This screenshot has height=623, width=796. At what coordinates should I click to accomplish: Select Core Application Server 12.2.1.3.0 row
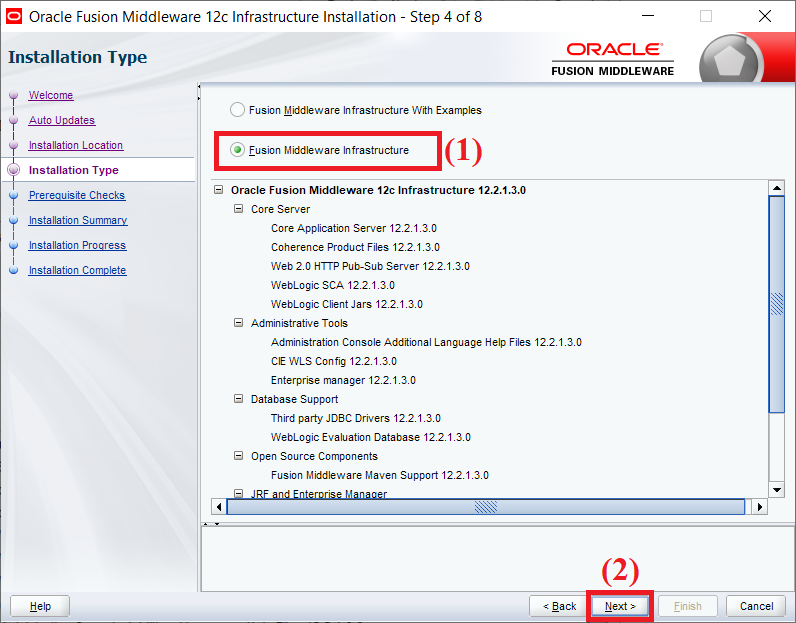coord(353,228)
